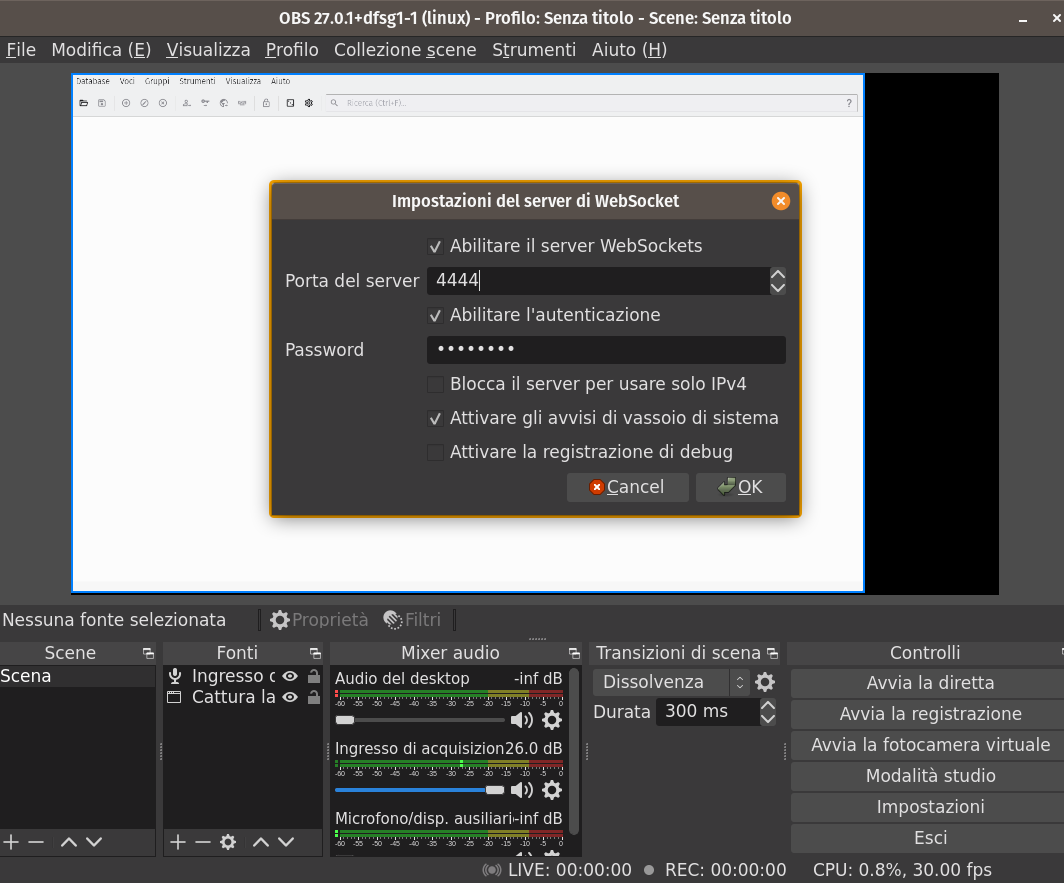Open the Strumenti menu
This screenshot has height=883, width=1064.
tap(533, 49)
